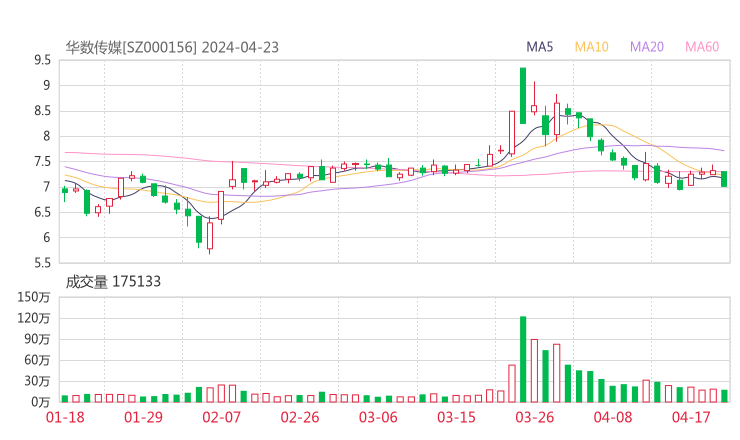This screenshot has height=440, width=740.
Task: Click the MA60 legend label
Action: [702, 47]
